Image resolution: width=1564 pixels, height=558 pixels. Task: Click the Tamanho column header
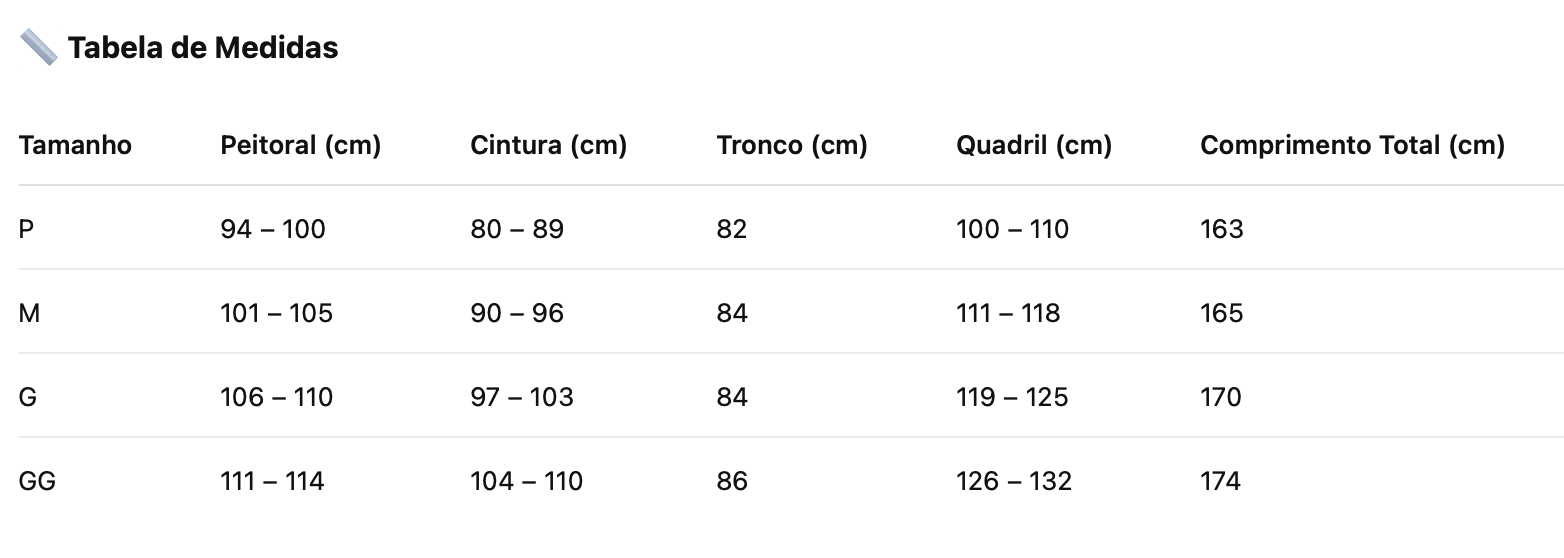tap(75, 145)
